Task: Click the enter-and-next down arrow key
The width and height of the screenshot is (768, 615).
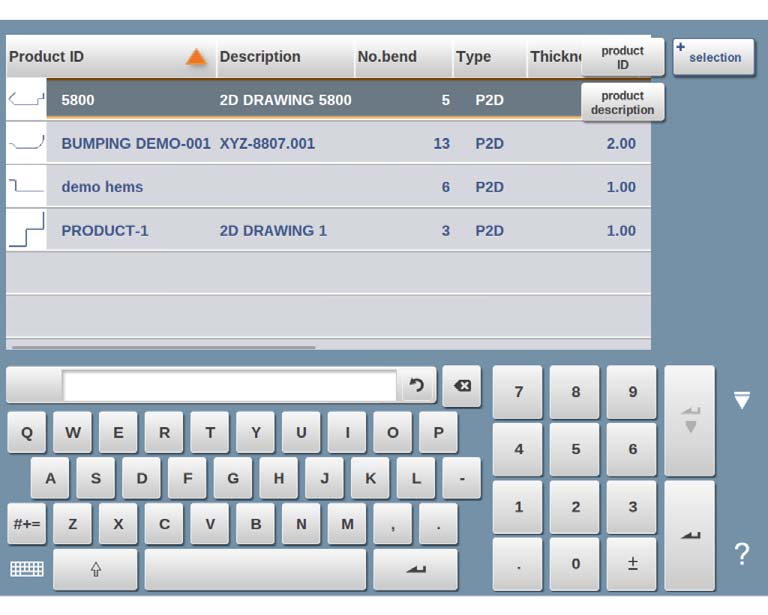Action: (x=690, y=420)
